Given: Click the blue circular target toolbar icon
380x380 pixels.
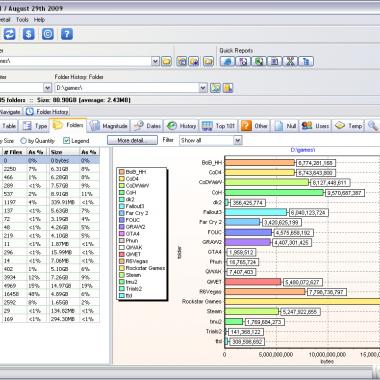Looking at the screenshot, I should click(48, 34).
